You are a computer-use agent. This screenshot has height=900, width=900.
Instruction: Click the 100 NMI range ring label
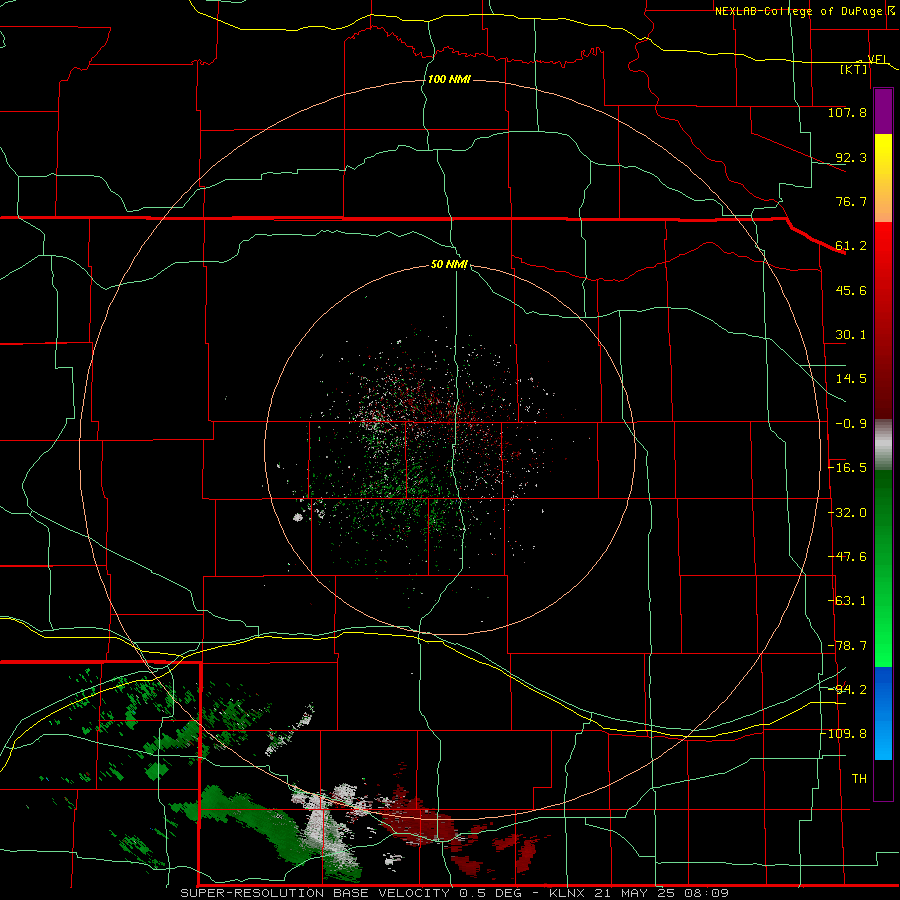pyautogui.click(x=449, y=79)
